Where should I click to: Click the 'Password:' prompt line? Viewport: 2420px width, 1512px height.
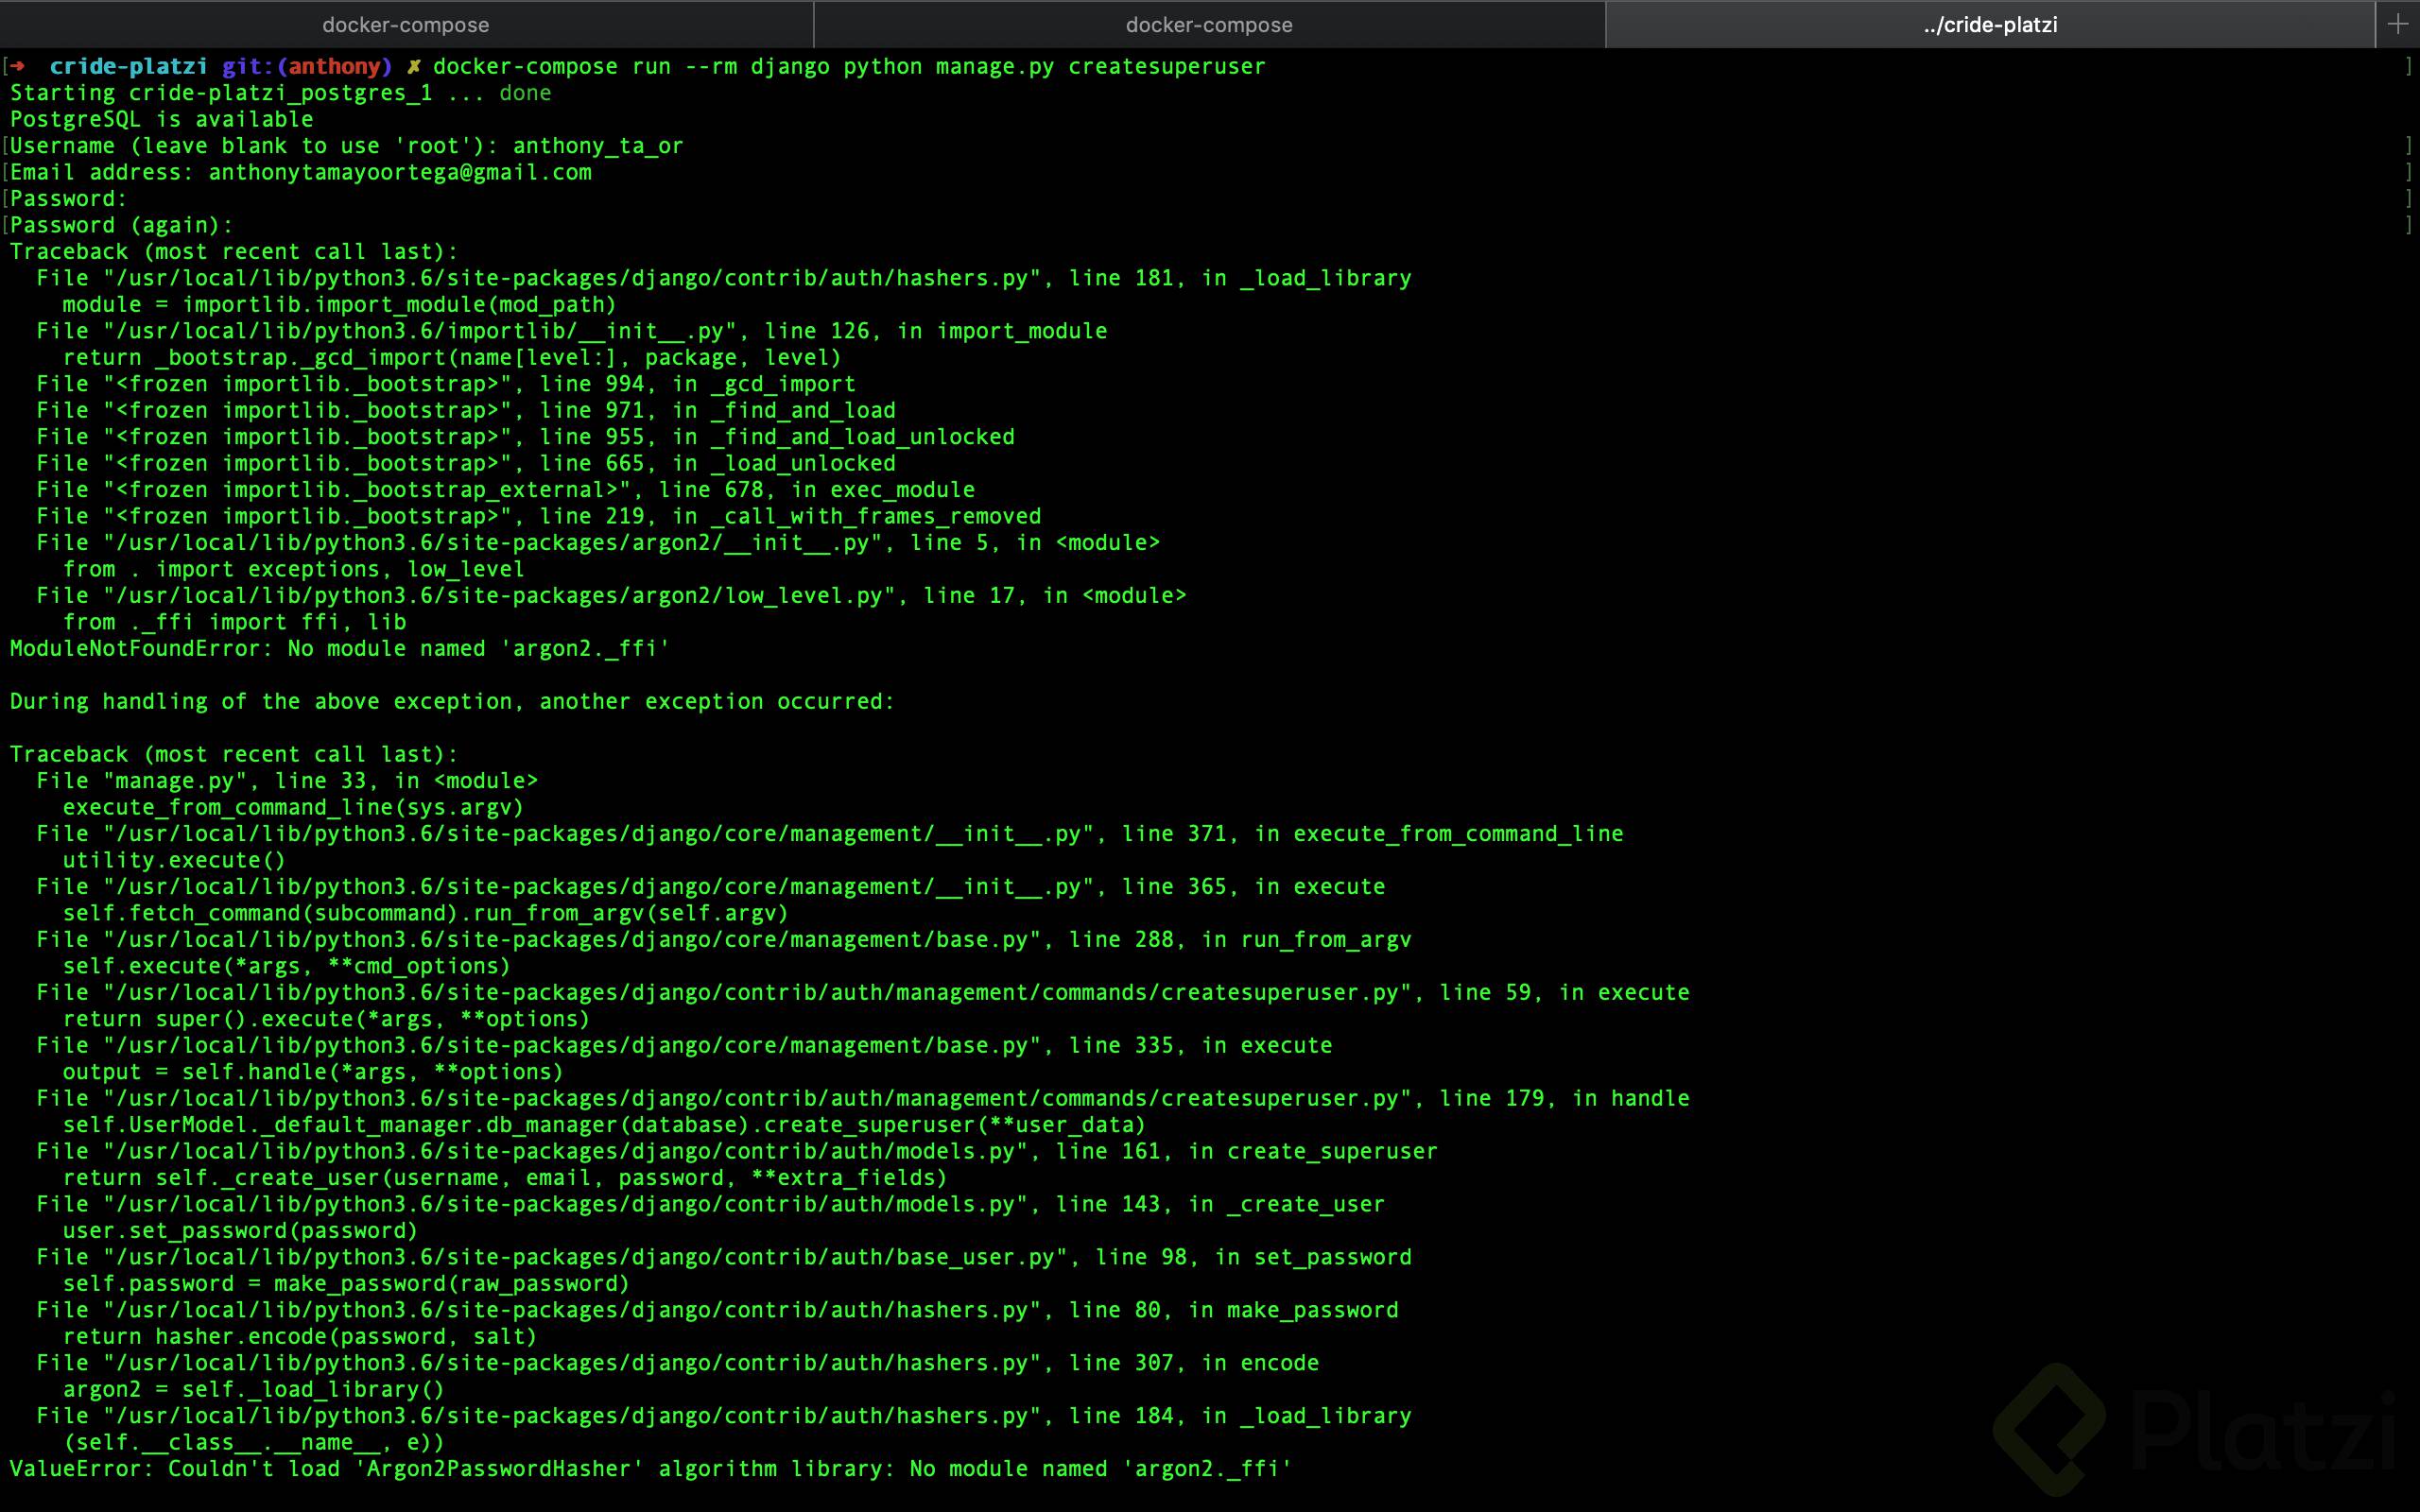tap(69, 199)
